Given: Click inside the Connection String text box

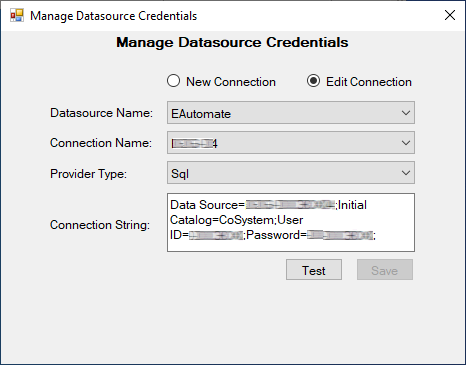Looking at the screenshot, I should [x=291, y=222].
